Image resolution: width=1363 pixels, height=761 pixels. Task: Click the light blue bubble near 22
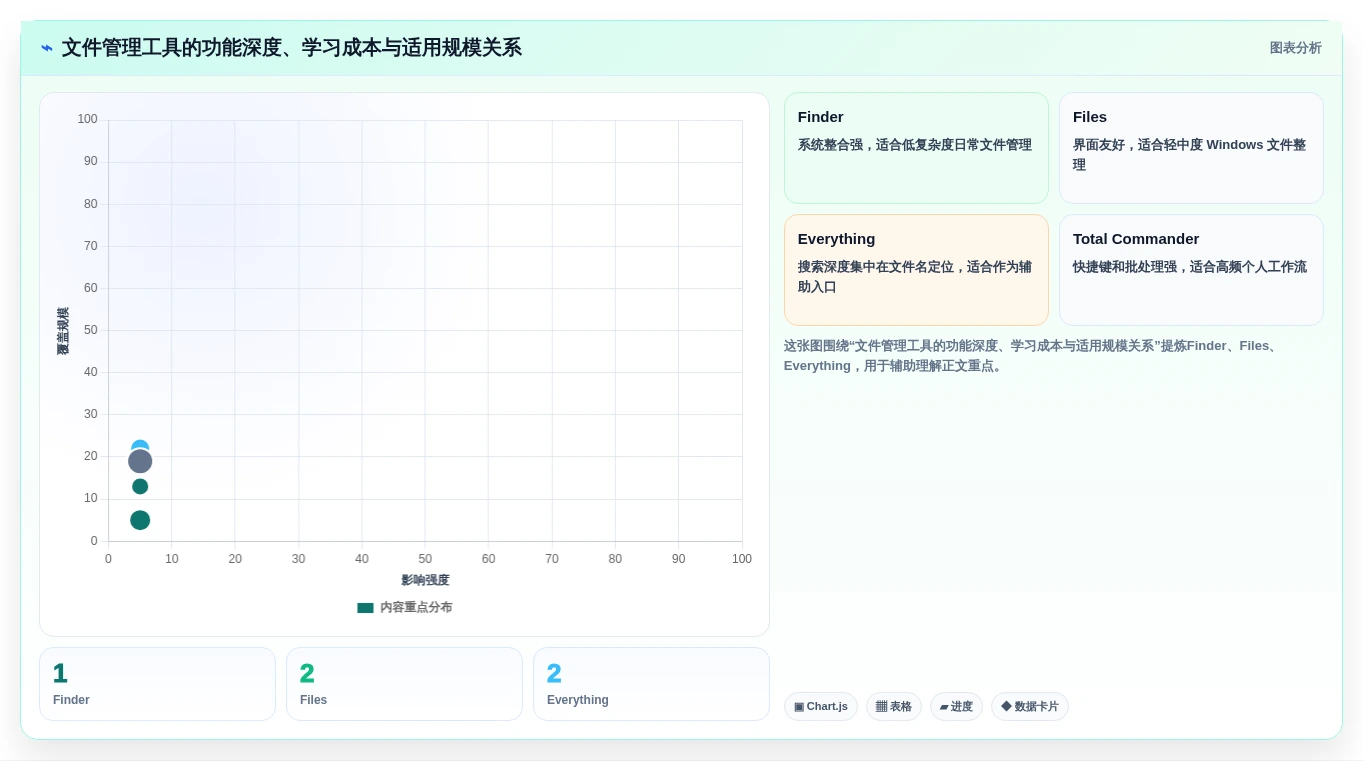(x=140, y=444)
